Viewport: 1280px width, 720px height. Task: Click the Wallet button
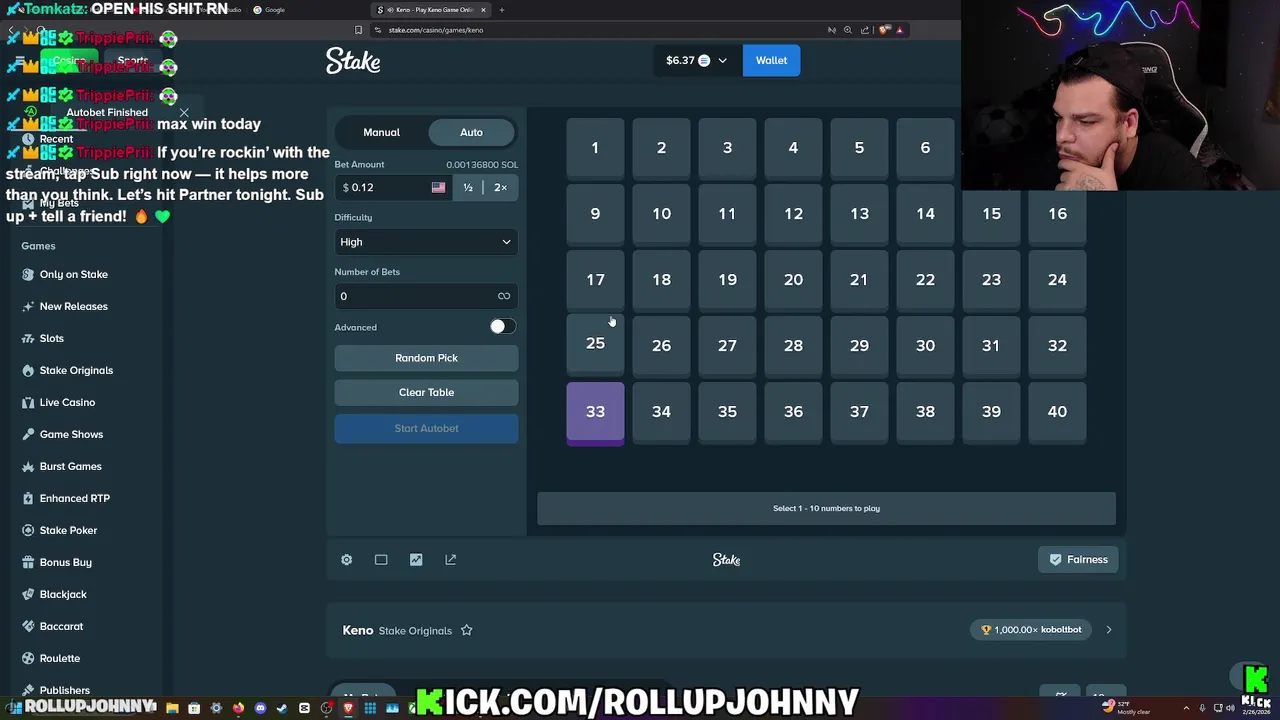[x=771, y=61]
